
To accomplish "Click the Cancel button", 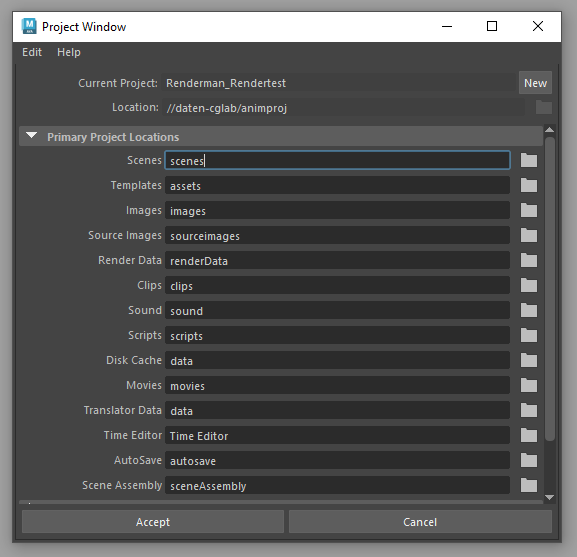I will click(x=420, y=522).
